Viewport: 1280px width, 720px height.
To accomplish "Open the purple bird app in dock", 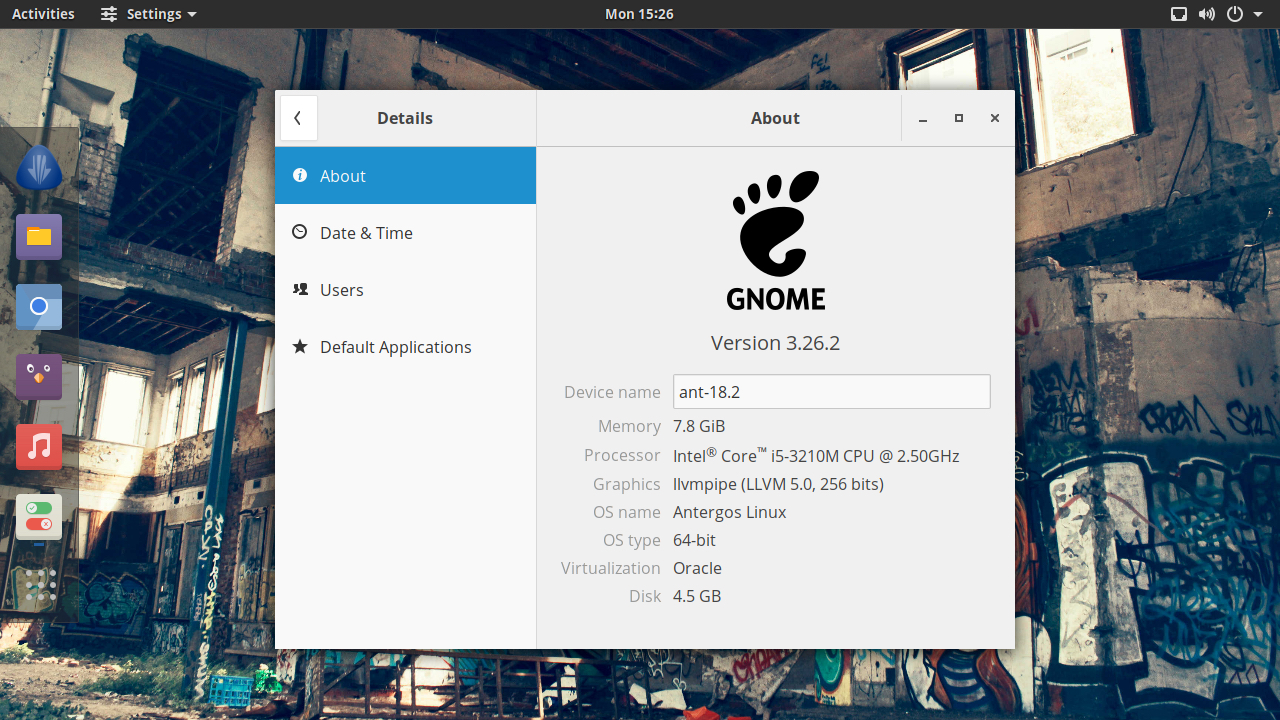I will click(39, 377).
